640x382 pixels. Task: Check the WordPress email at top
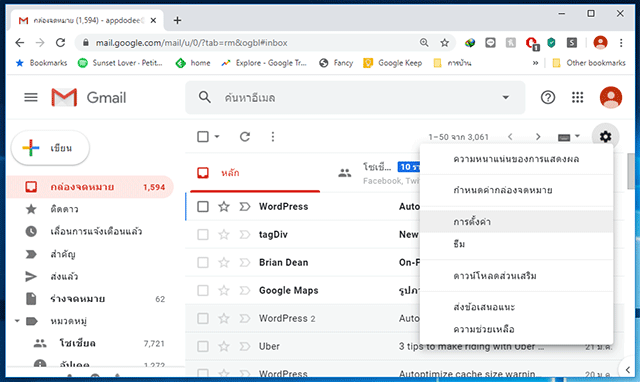coord(203,207)
